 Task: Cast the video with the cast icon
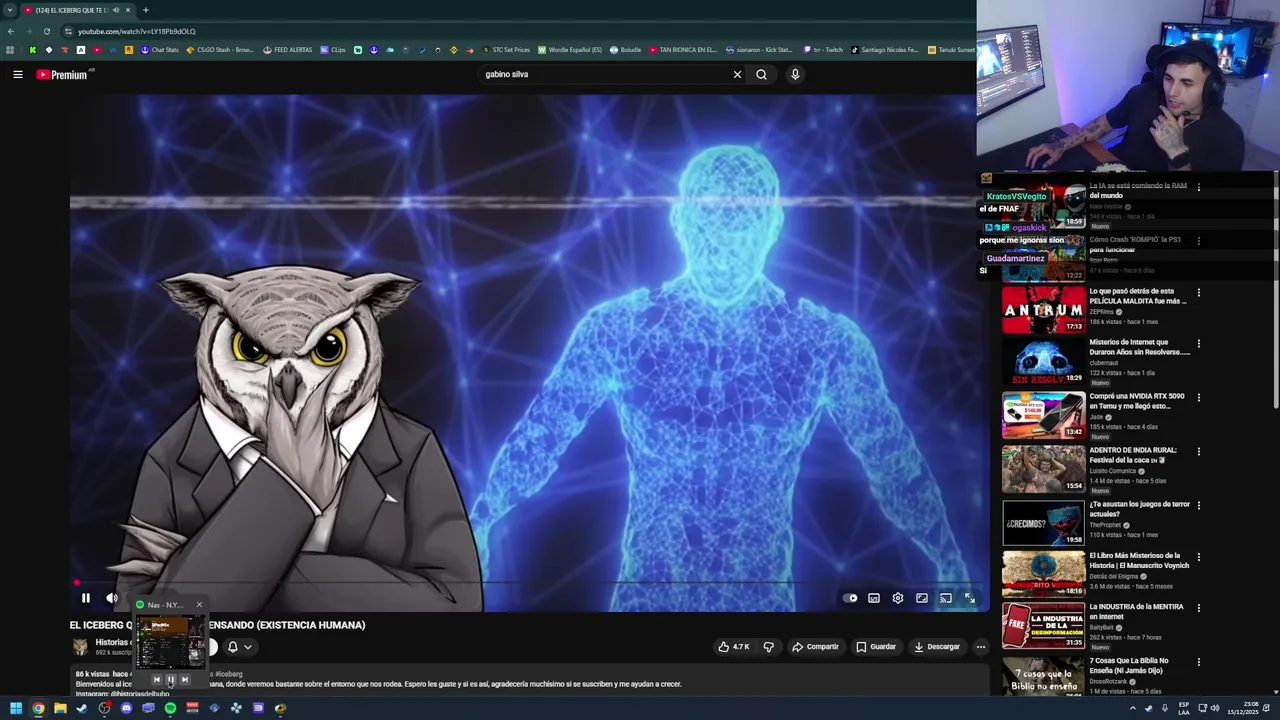click(x=946, y=598)
